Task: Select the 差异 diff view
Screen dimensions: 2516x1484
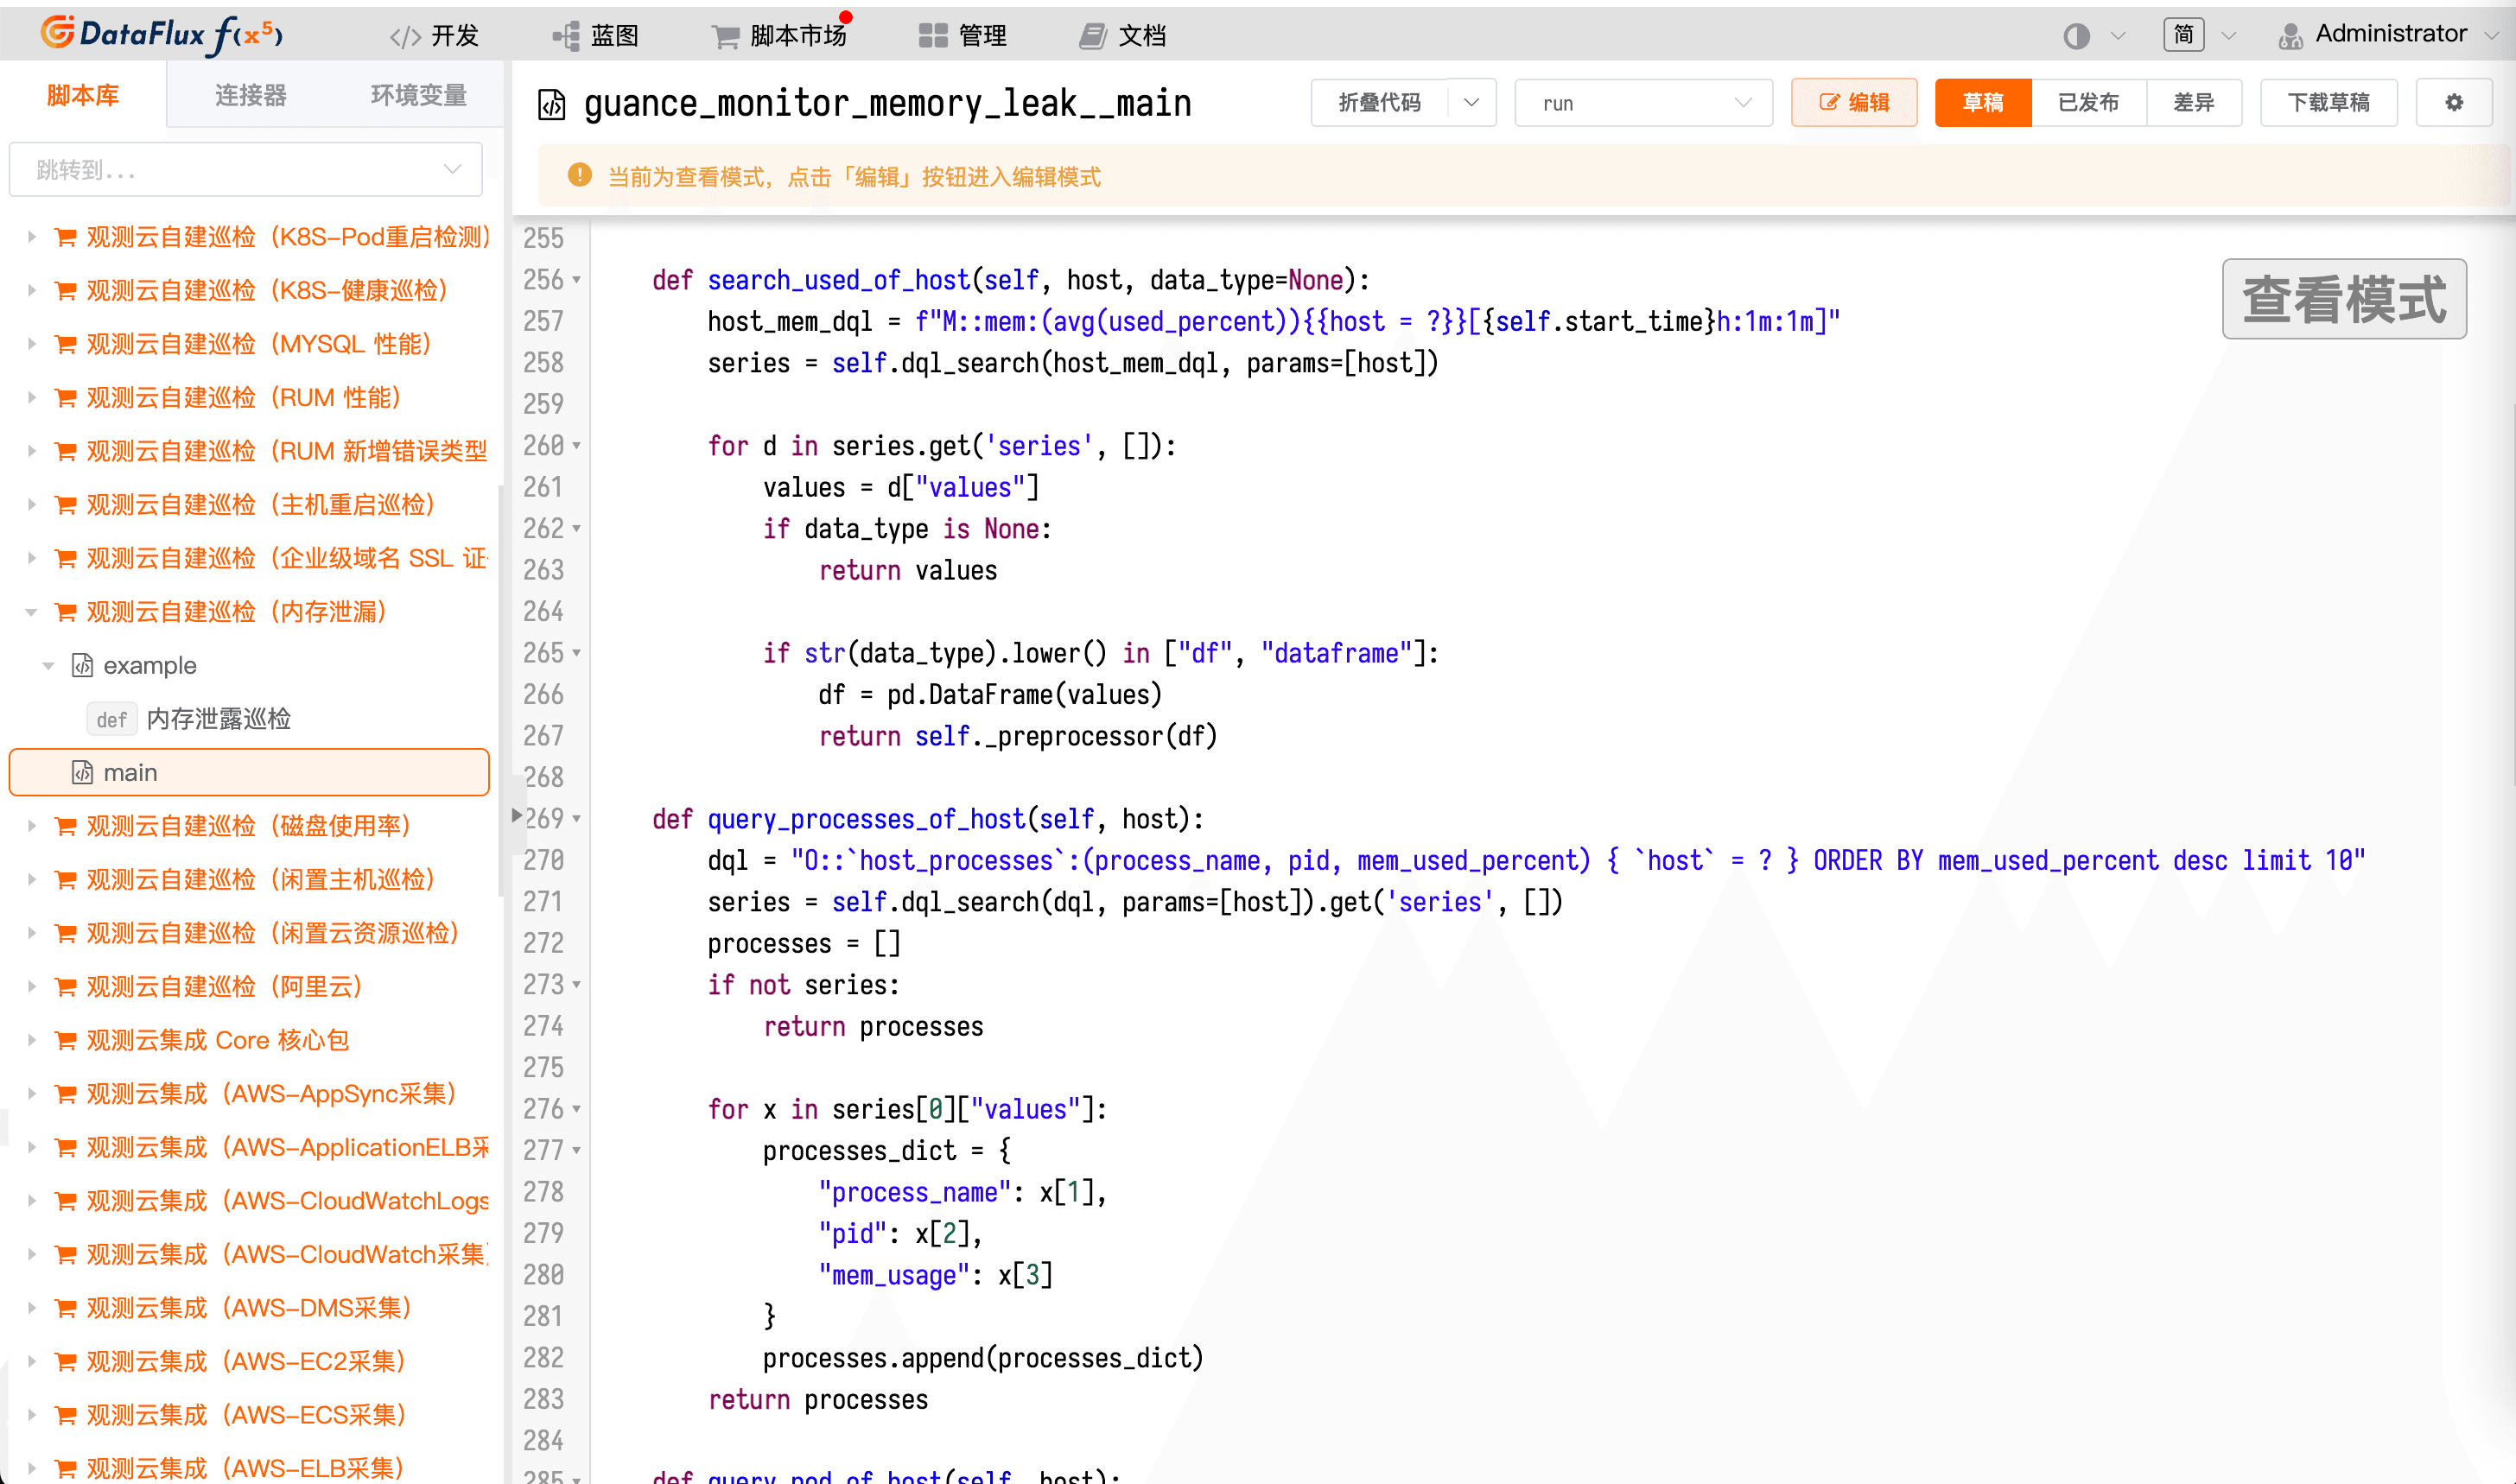Action: point(2194,103)
